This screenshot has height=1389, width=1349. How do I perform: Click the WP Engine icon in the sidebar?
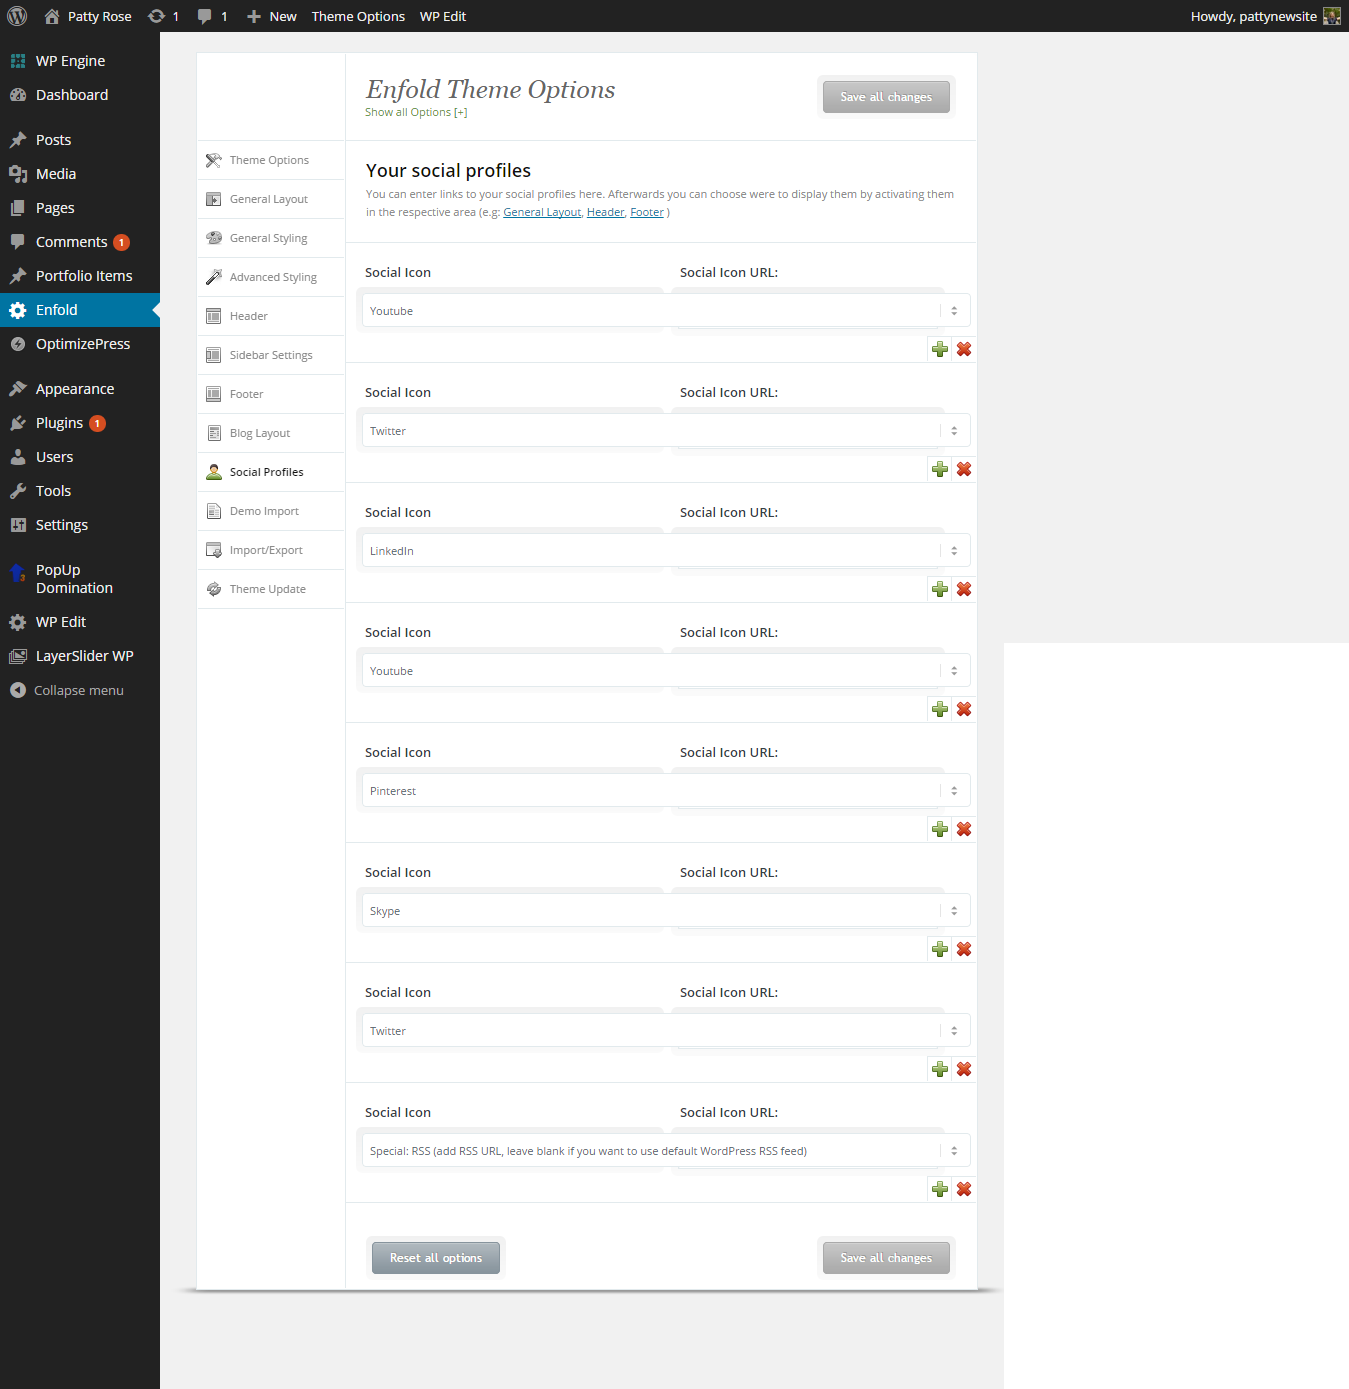pos(18,61)
